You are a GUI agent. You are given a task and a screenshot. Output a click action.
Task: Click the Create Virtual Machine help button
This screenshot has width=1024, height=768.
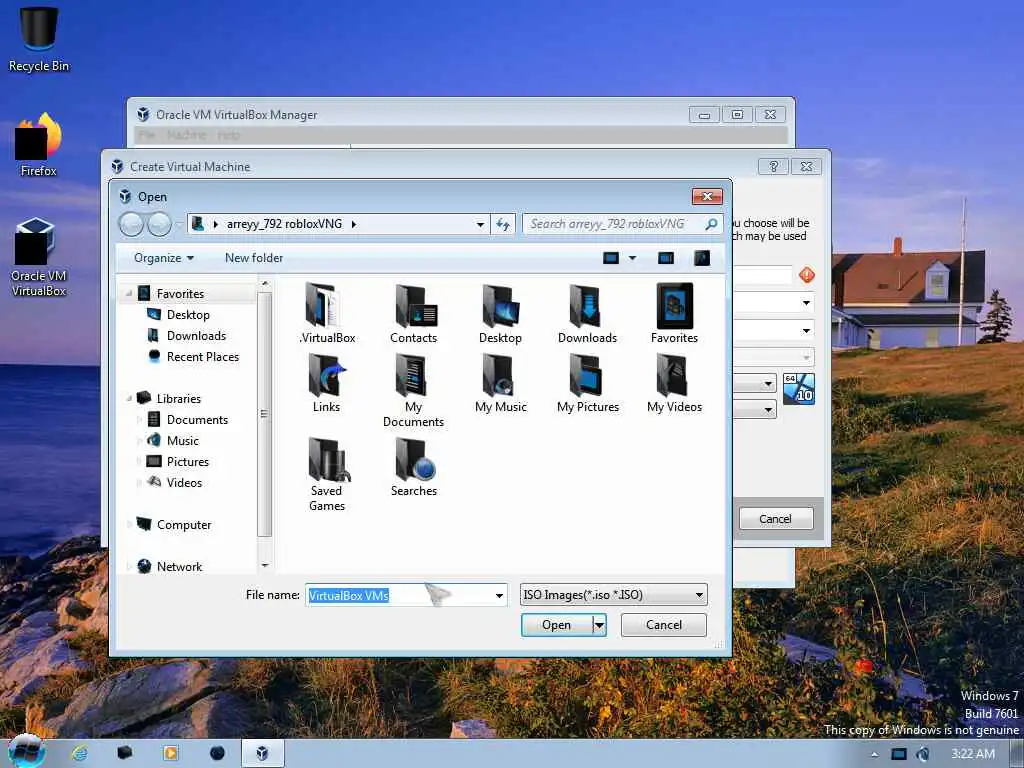tap(773, 167)
